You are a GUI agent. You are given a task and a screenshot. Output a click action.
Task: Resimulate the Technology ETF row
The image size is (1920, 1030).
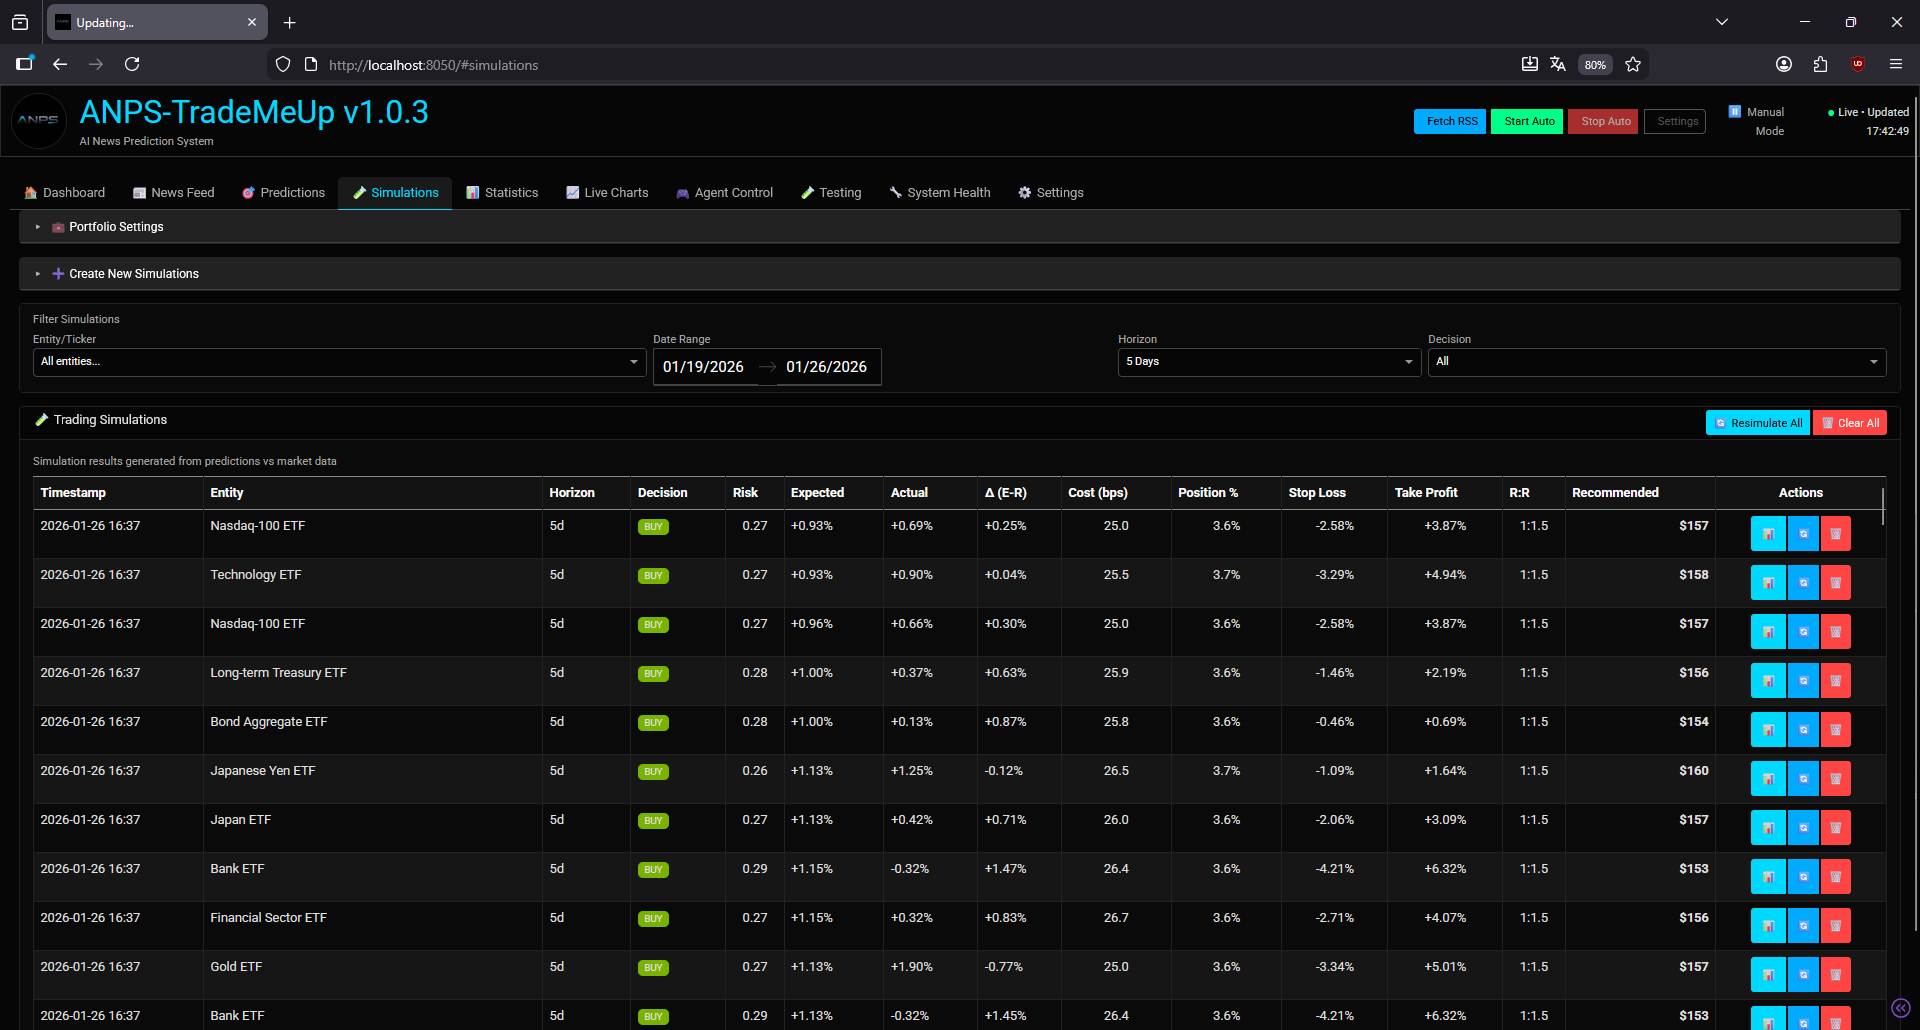point(1803,583)
